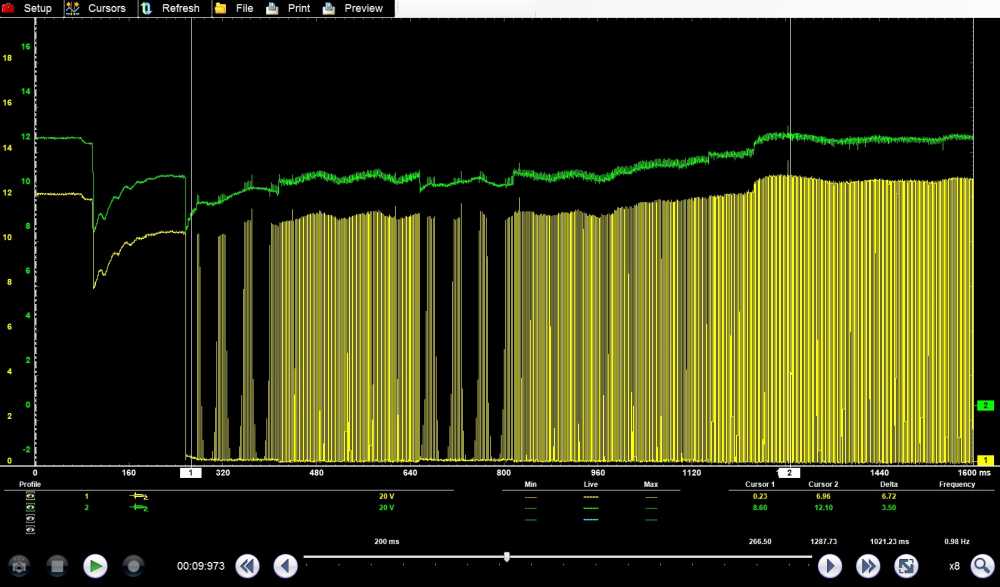Open the Setup menu

[28, 8]
